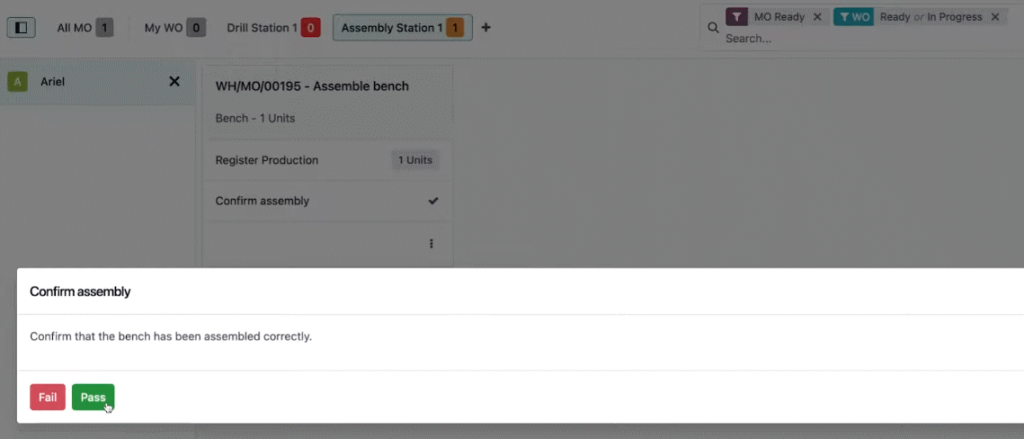
Task: Close the Ariel operator entry
Action: tap(174, 82)
